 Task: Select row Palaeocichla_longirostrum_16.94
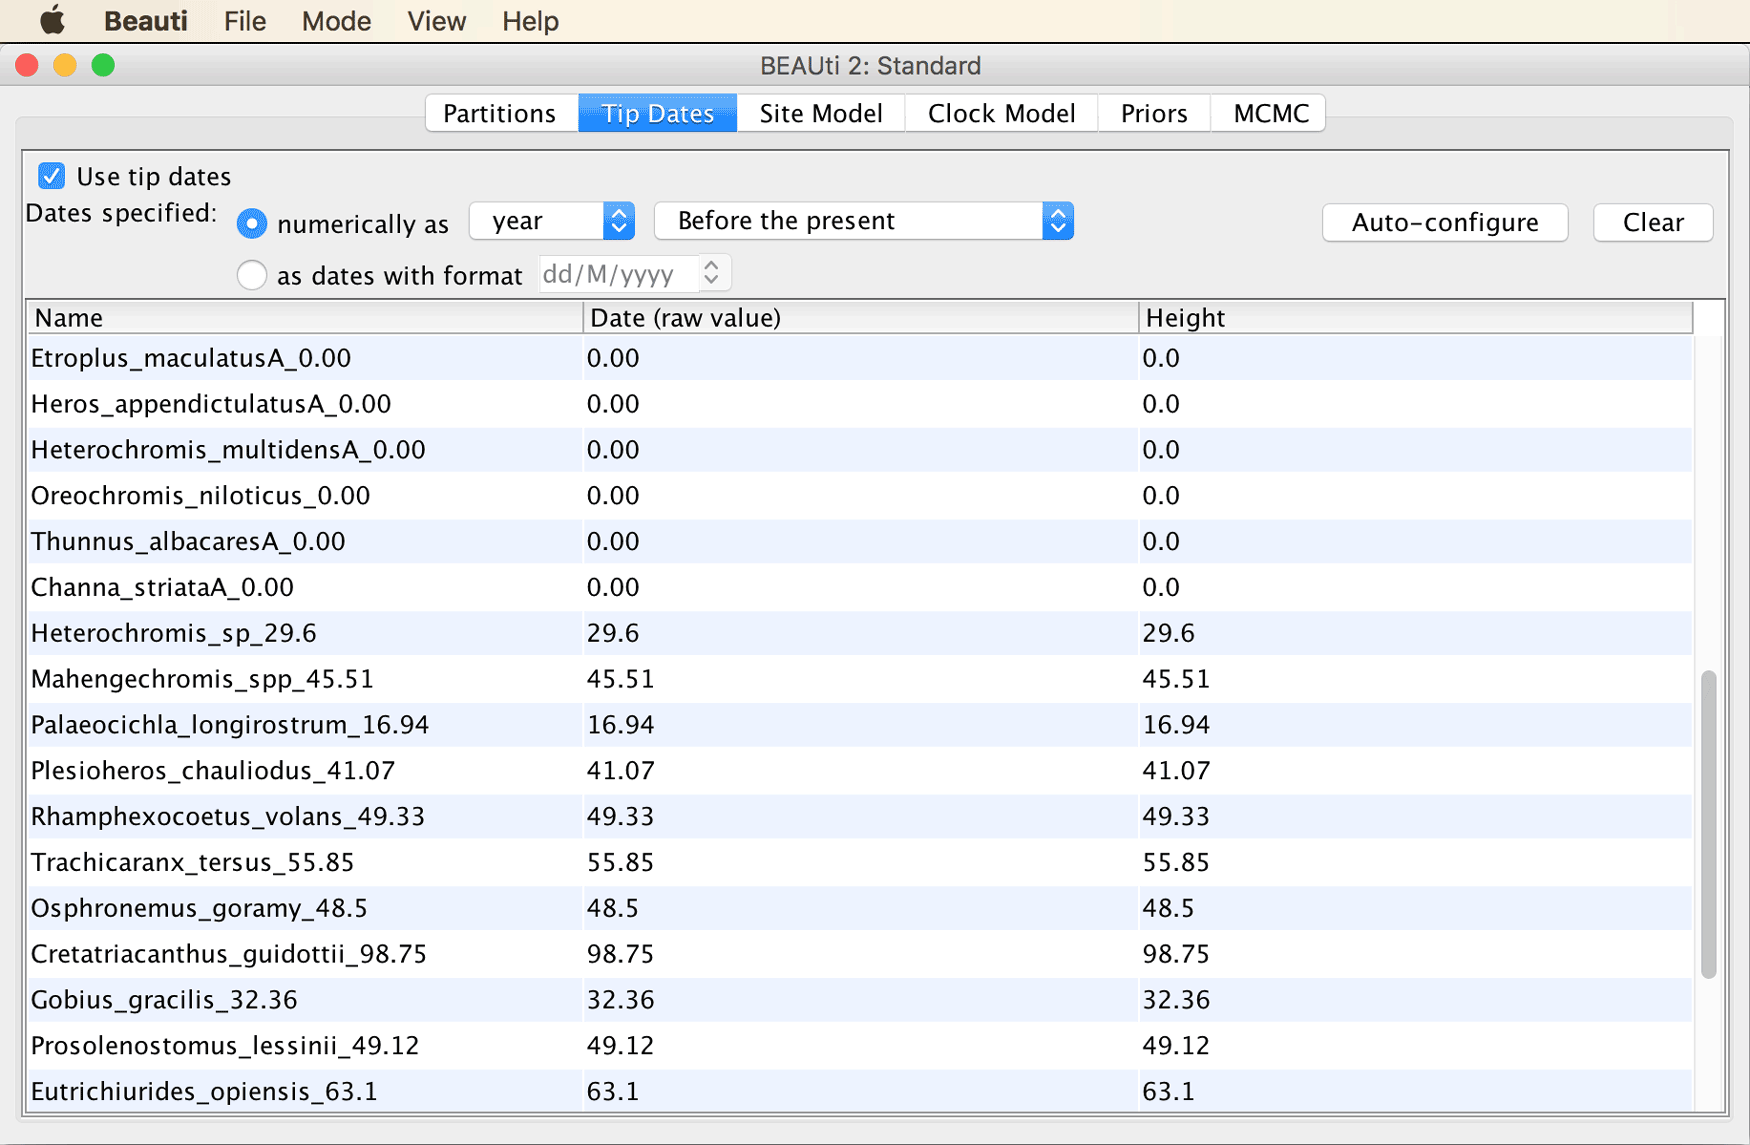pos(860,725)
